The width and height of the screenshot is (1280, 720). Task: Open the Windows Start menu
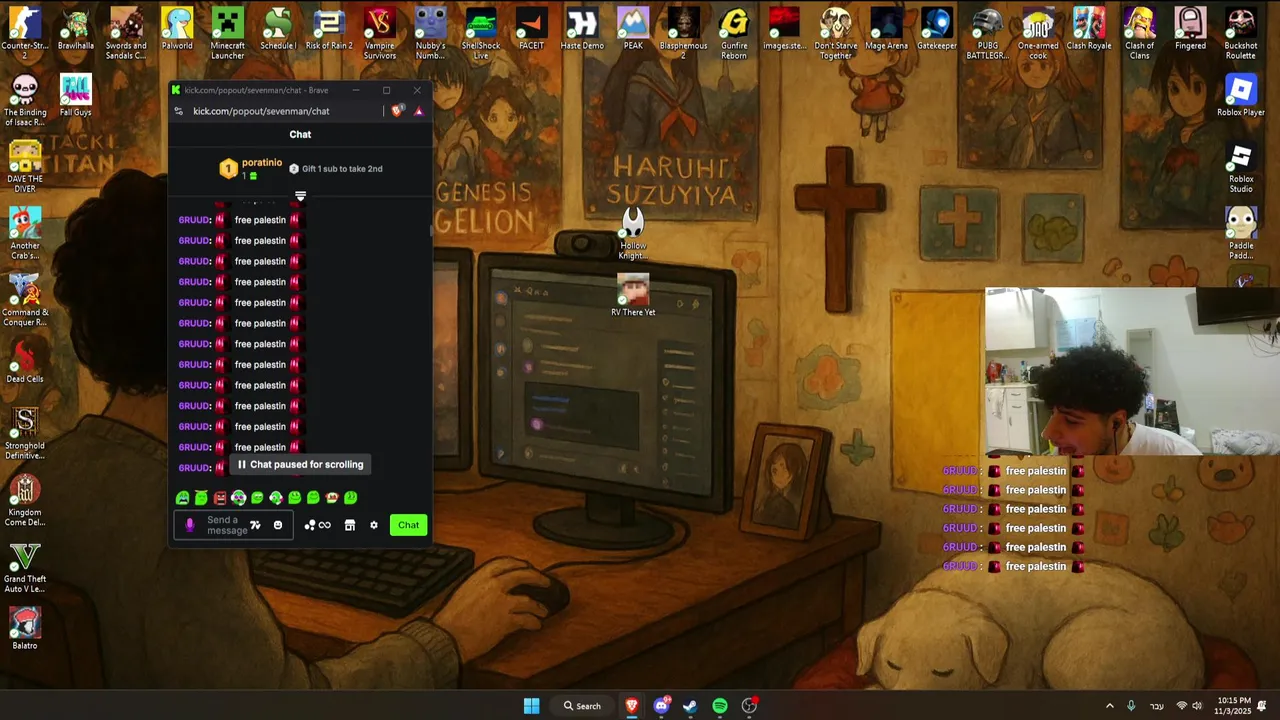531,706
